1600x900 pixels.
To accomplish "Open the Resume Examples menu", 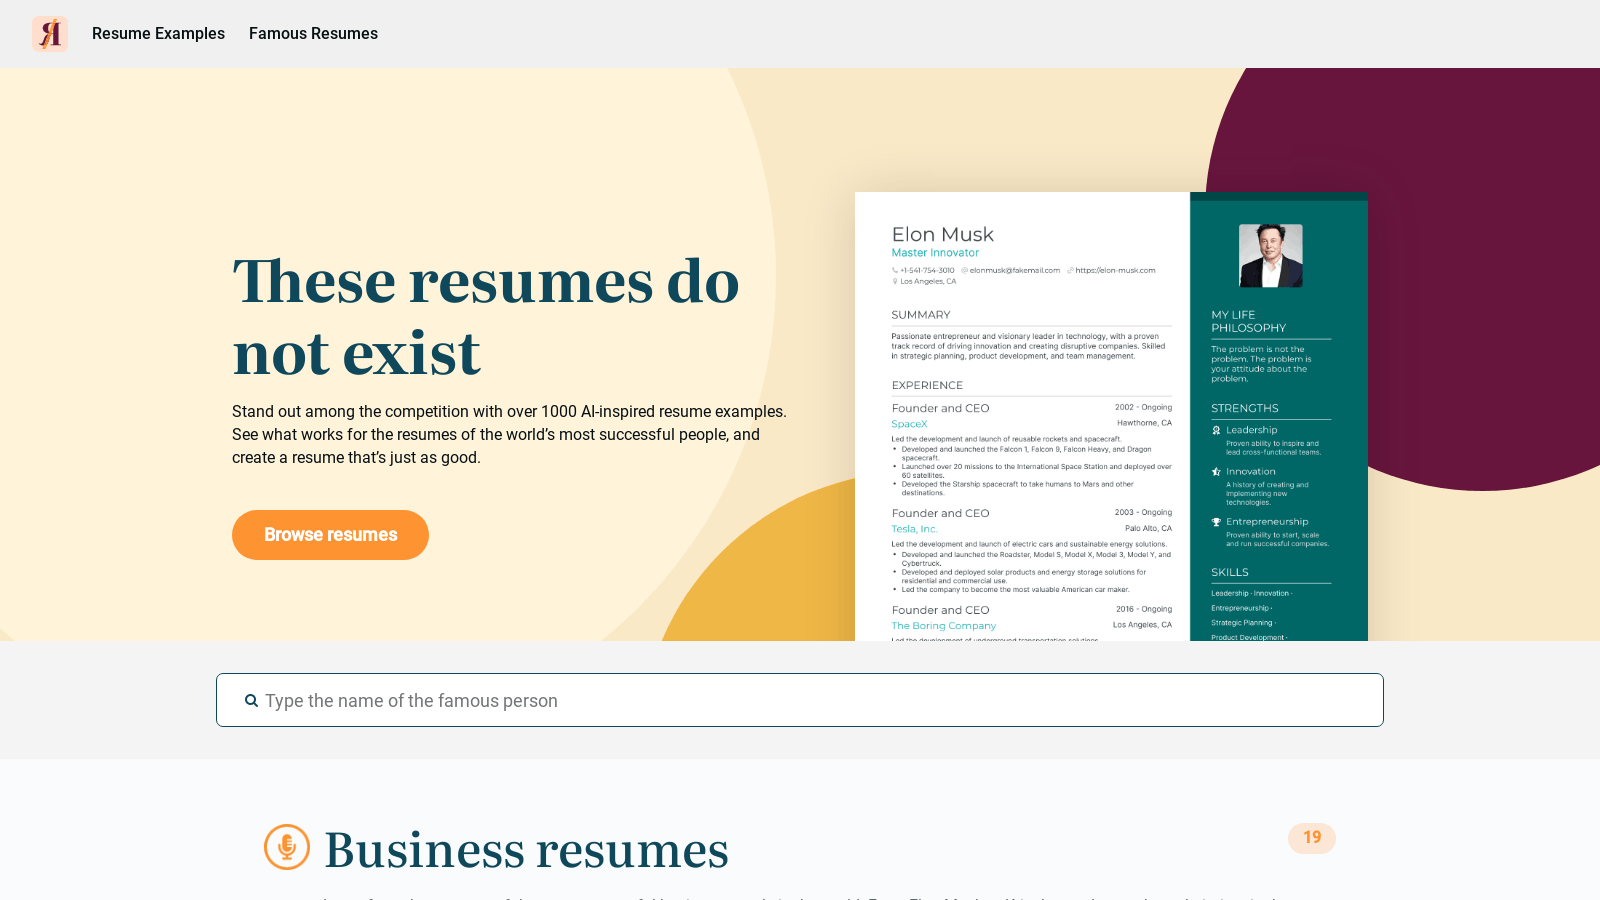I will [158, 34].
